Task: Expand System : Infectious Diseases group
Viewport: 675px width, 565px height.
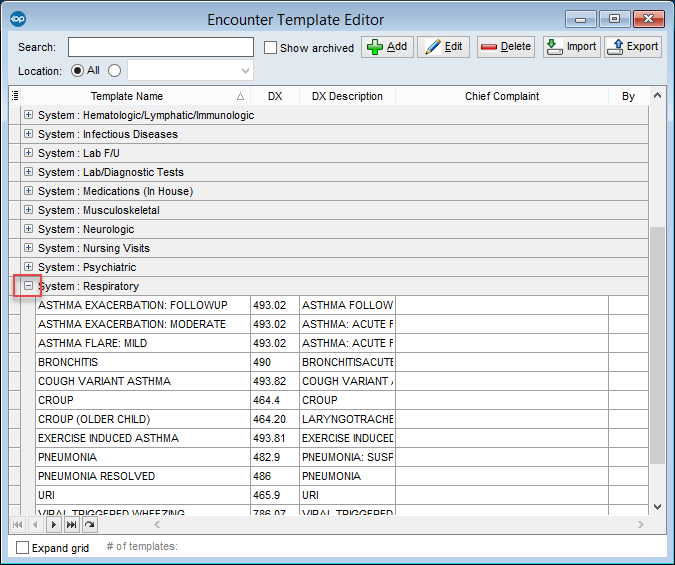Action: (x=28, y=133)
